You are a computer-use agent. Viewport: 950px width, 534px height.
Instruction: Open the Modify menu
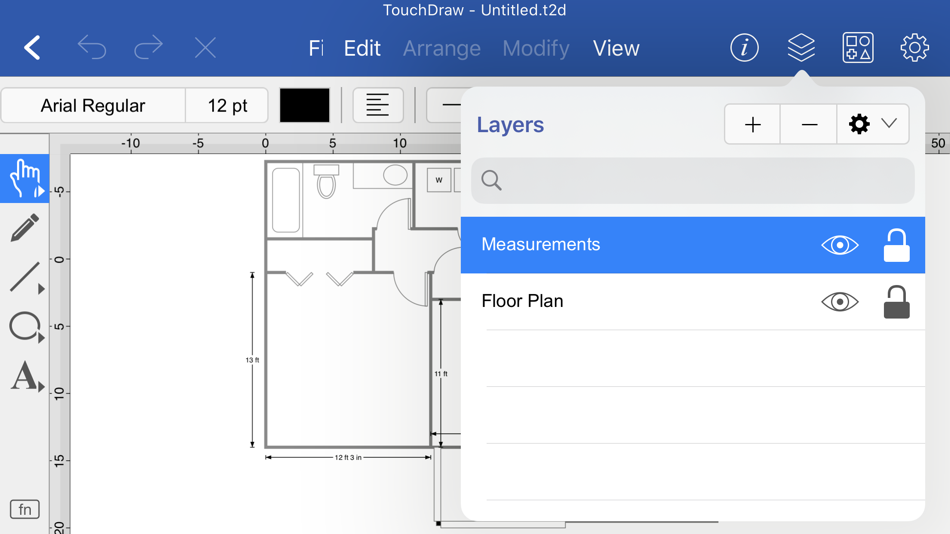(536, 48)
